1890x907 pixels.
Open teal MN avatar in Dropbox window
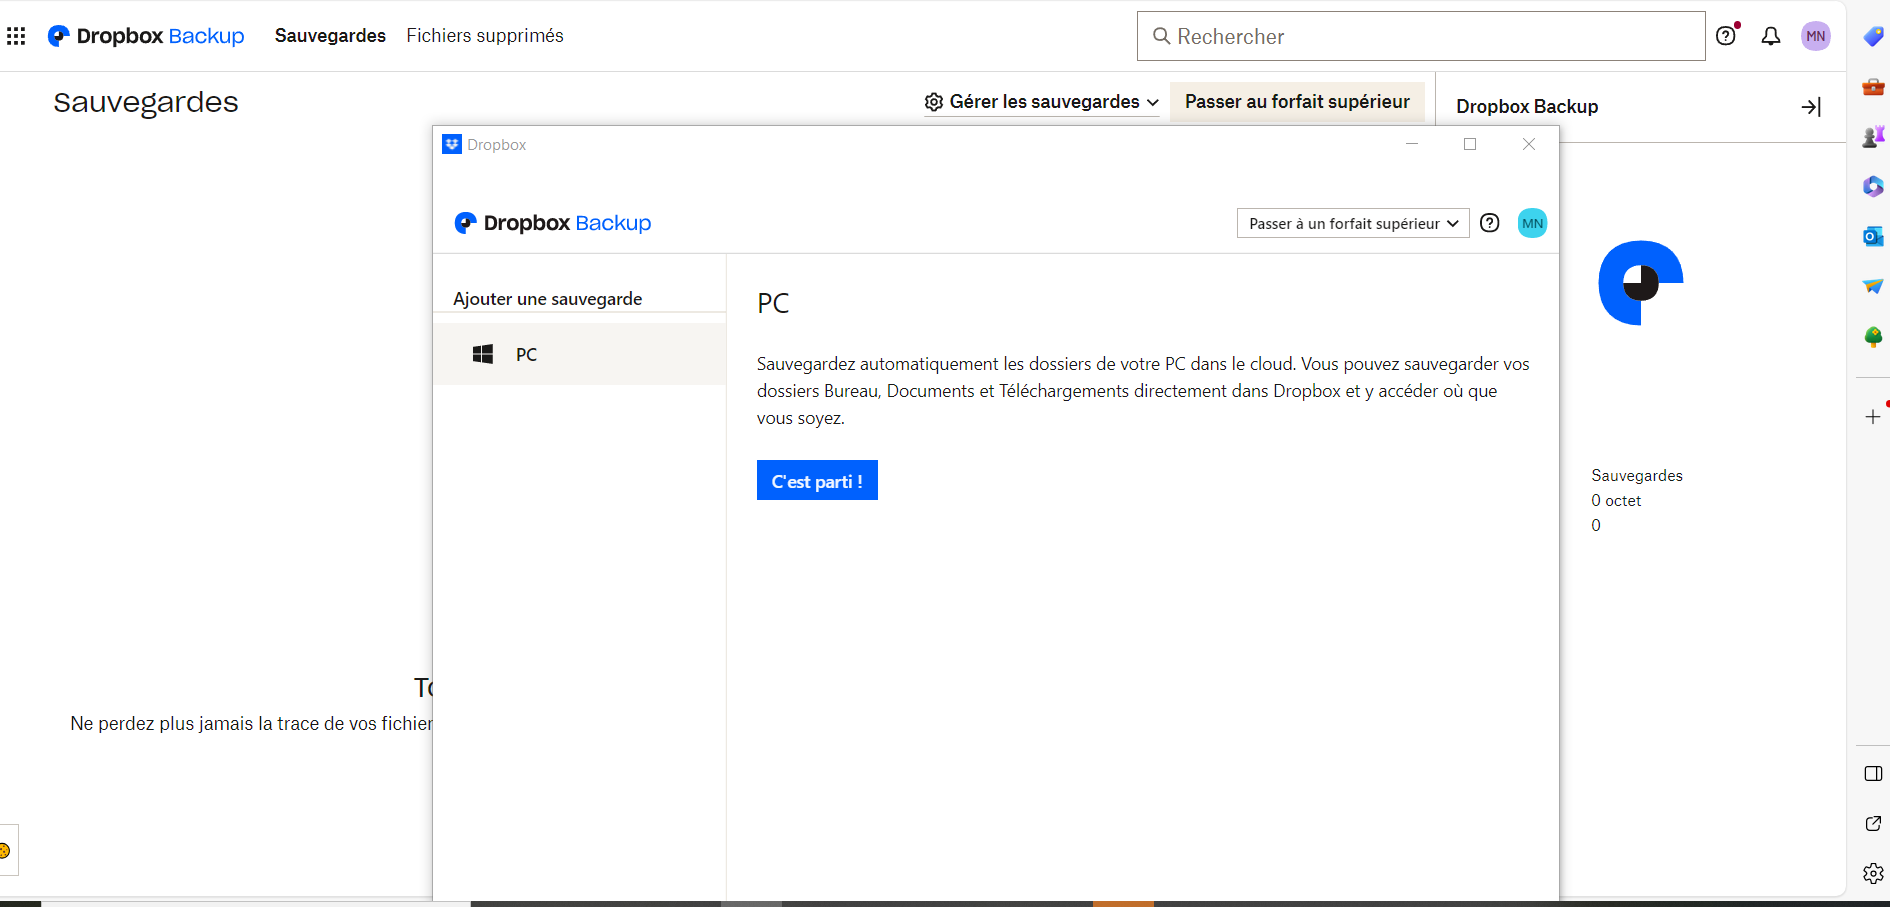(1532, 223)
